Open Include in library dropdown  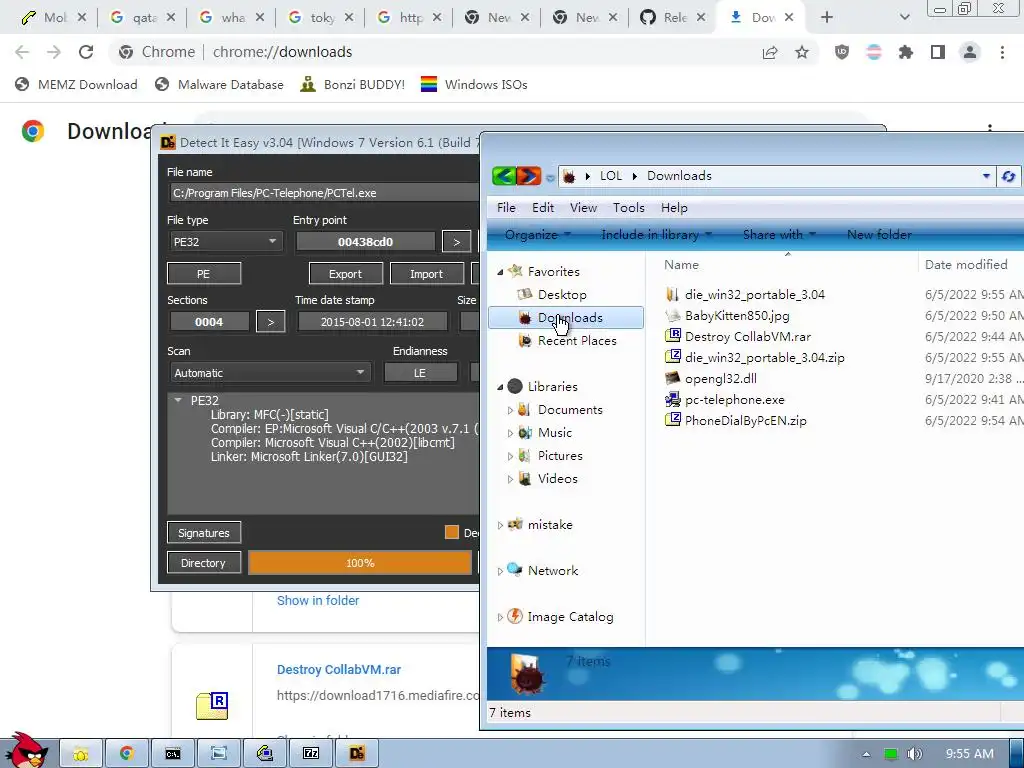pos(656,234)
